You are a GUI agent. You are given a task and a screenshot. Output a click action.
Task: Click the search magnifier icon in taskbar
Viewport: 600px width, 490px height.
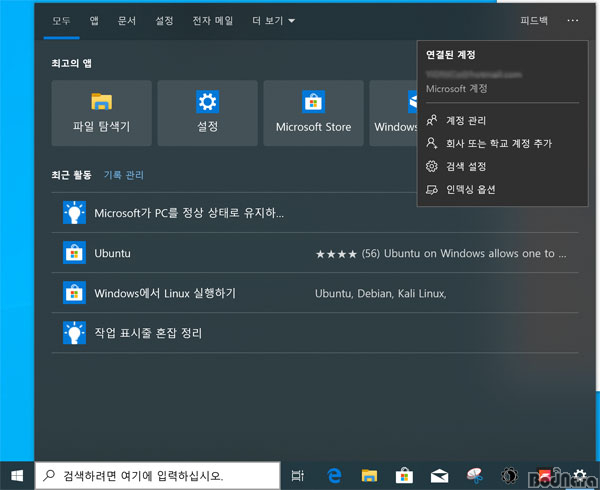[x=49, y=475]
